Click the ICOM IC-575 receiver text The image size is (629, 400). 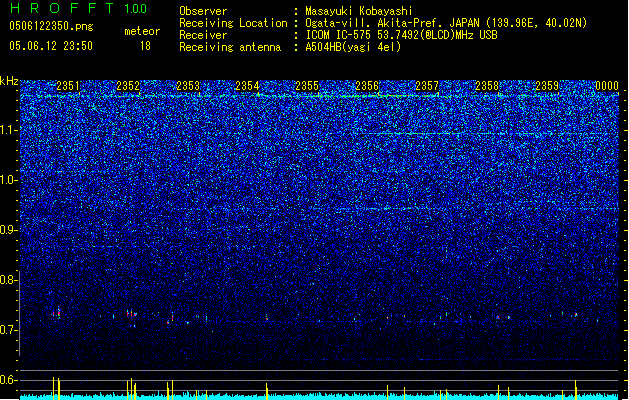coord(401,35)
